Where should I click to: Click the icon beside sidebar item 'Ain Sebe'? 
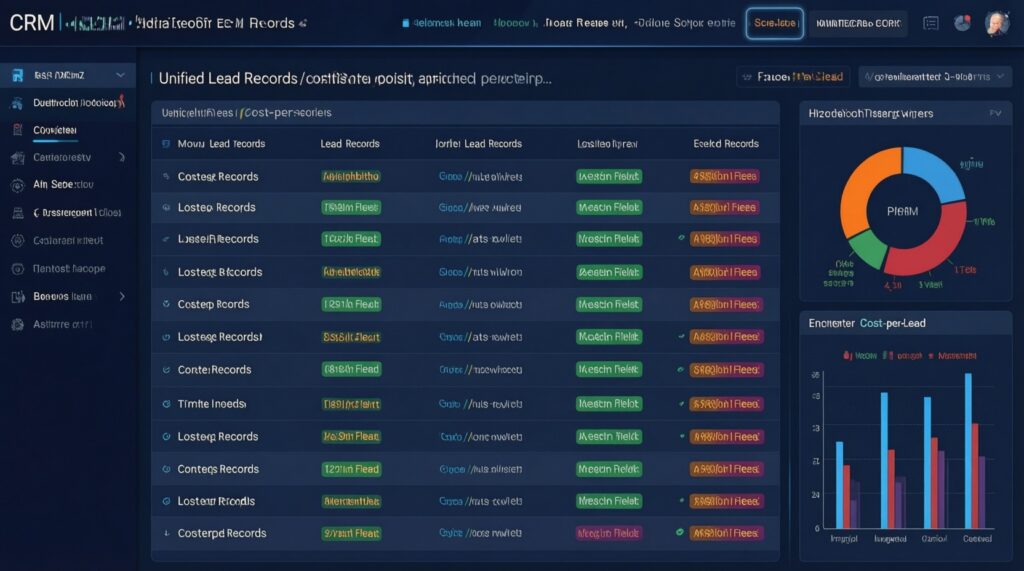[x=17, y=184]
